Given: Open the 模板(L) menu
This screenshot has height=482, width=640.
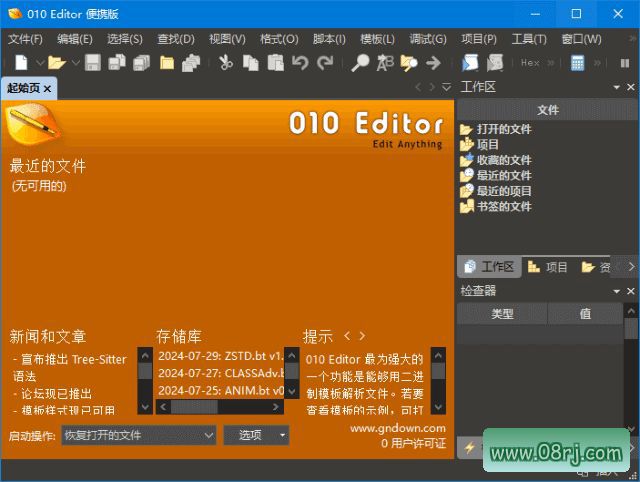Looking at the screenshot, I should 377,39.
